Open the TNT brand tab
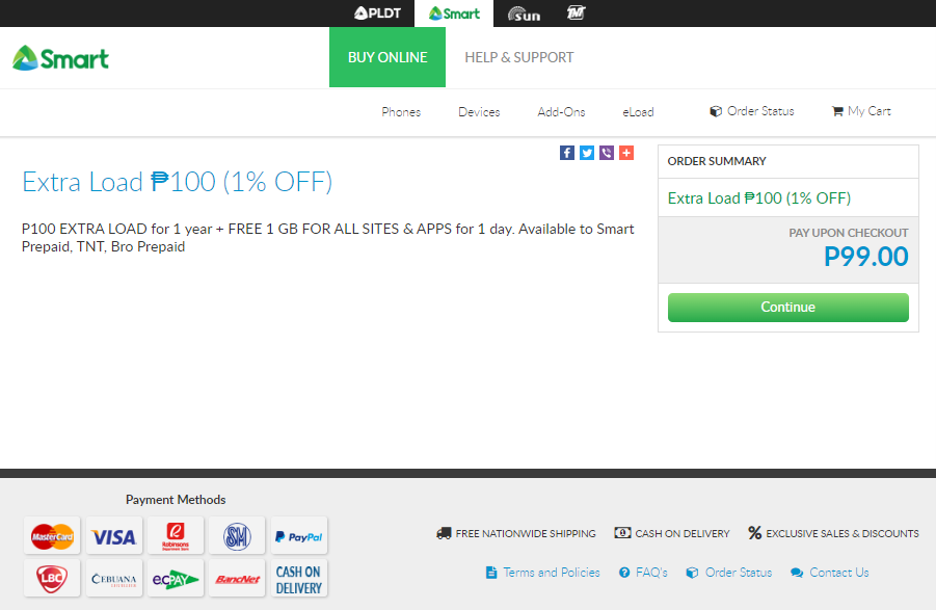 click(576, 13)
